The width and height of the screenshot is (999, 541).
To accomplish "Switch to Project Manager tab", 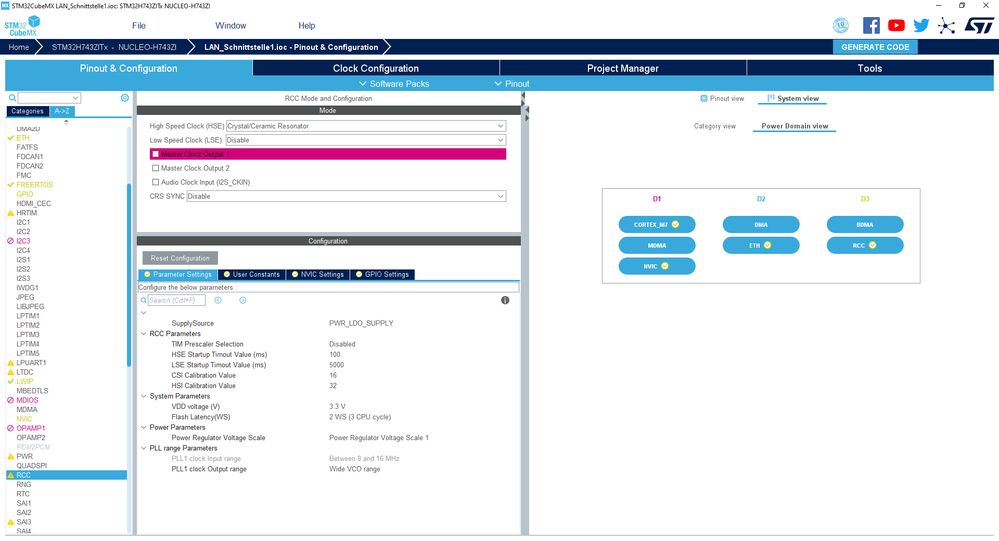I will (x=622, y=68).
